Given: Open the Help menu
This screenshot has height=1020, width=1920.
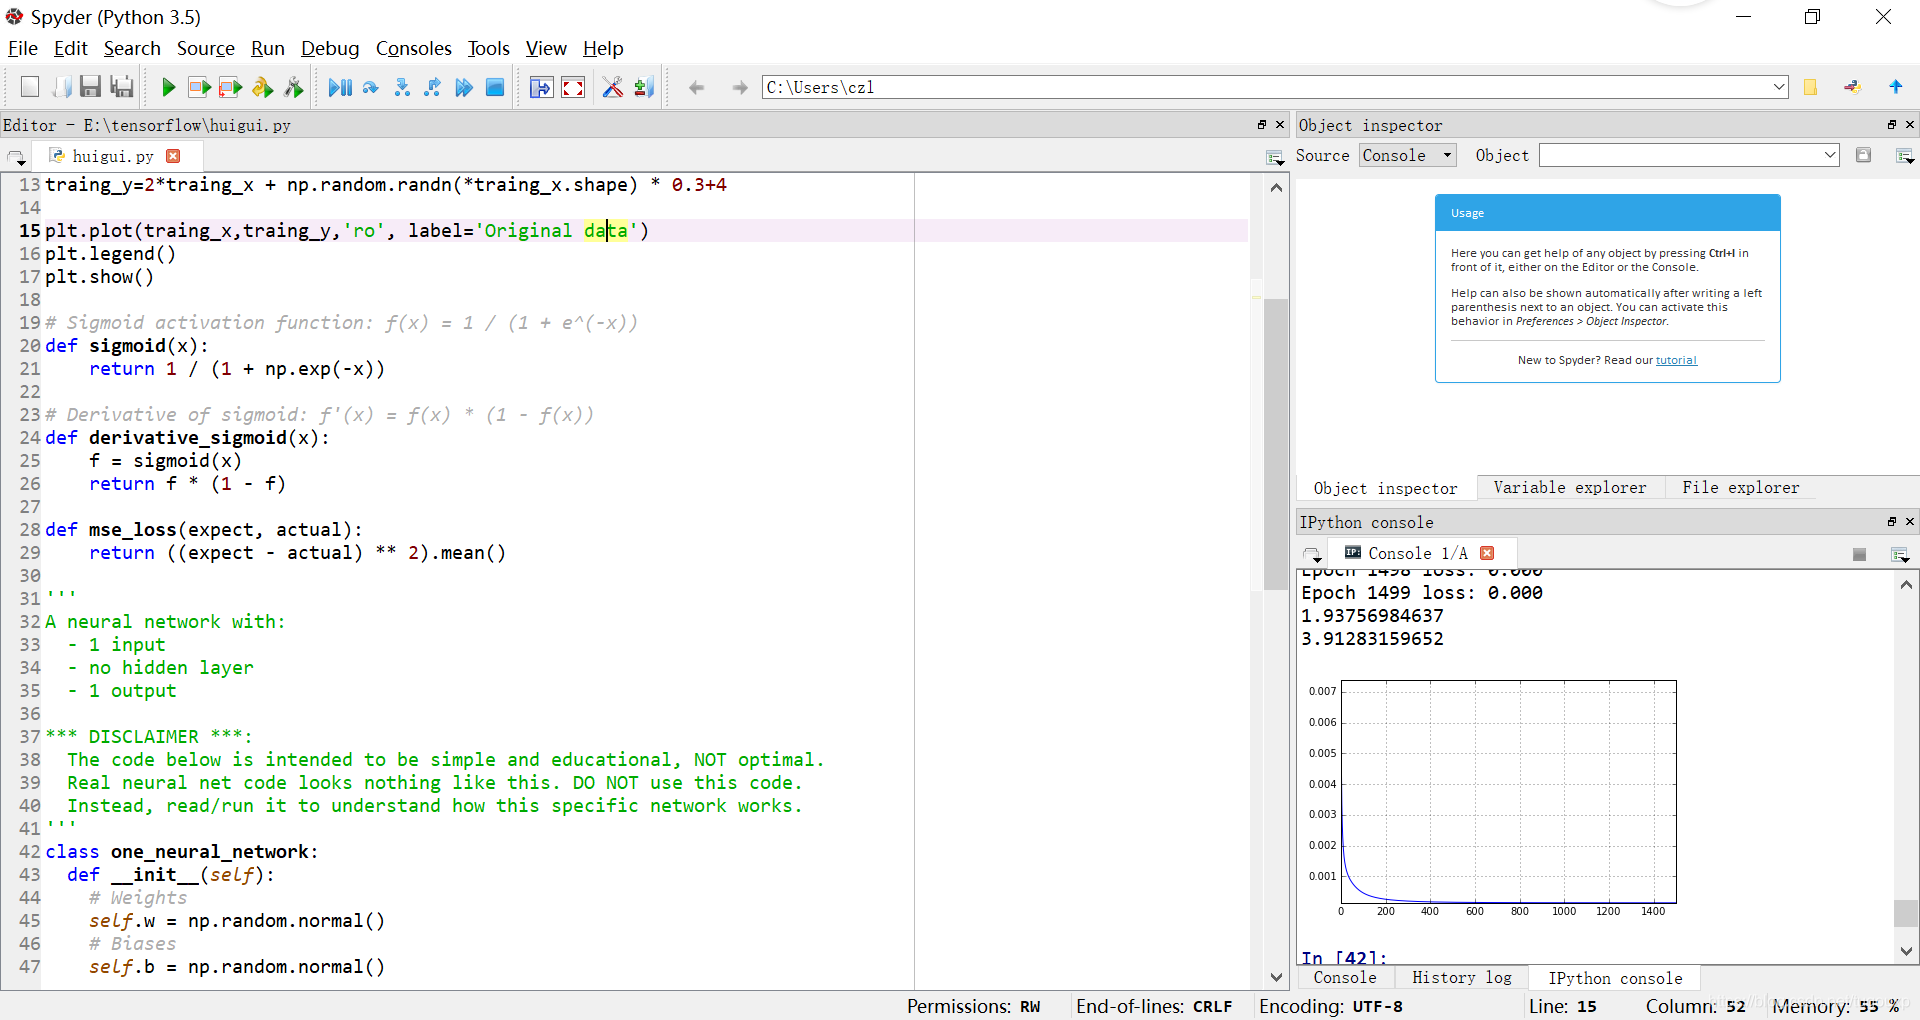Looking at the screenshot, I should click(603, 48).
